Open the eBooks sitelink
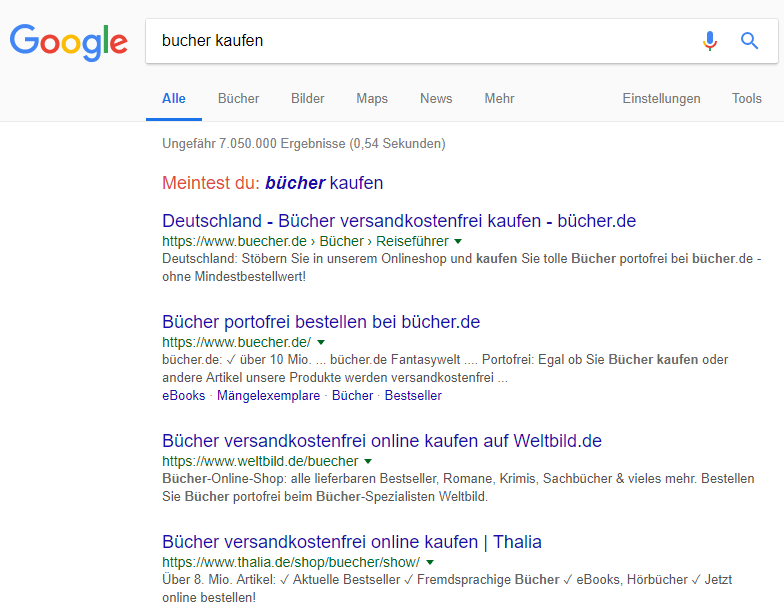Screen dimensions: 784x615 (x=184, y=396)
